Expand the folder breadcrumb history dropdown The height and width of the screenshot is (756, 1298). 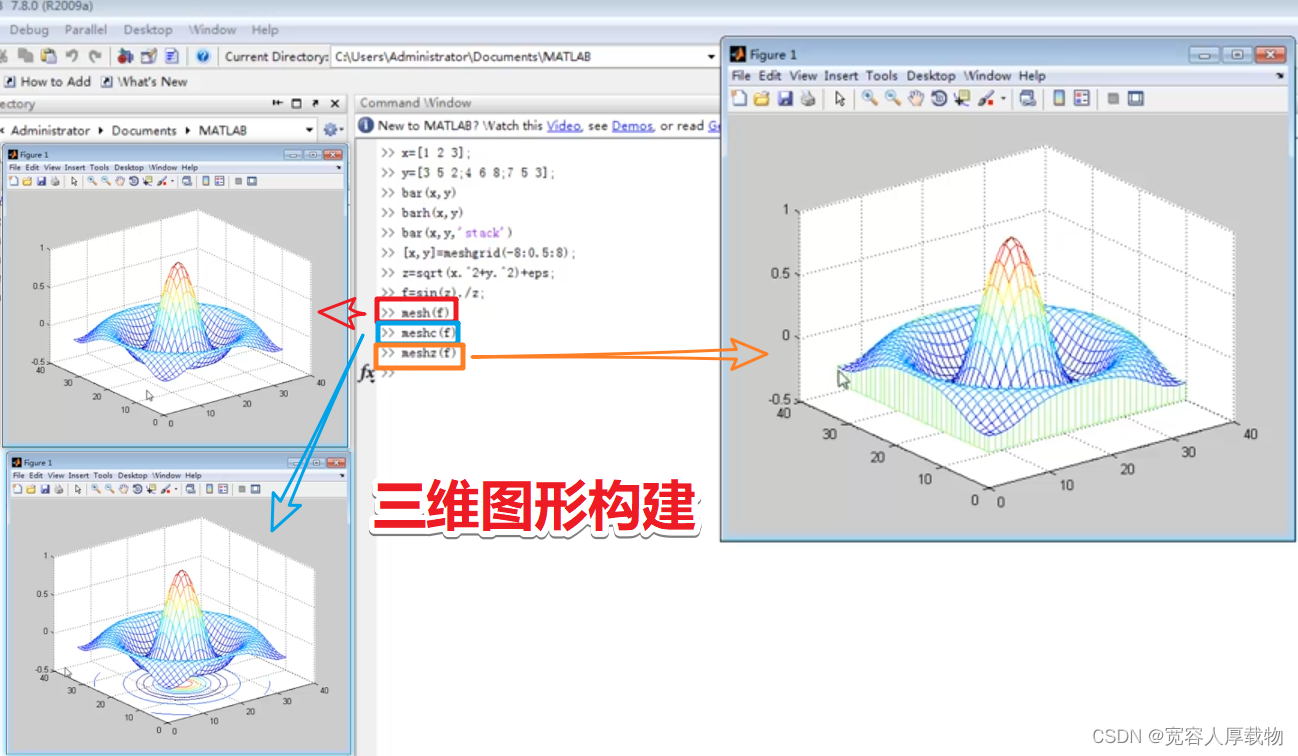(309, 130)
